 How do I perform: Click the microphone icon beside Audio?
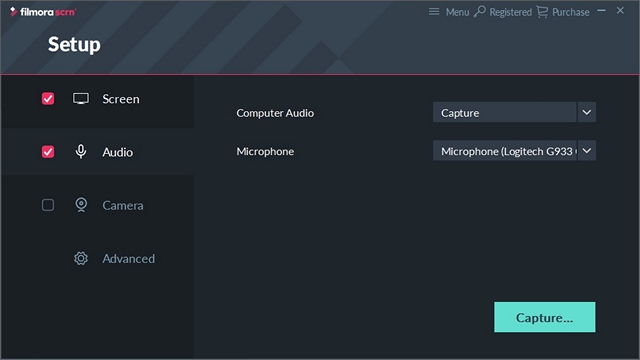[81, 152]
